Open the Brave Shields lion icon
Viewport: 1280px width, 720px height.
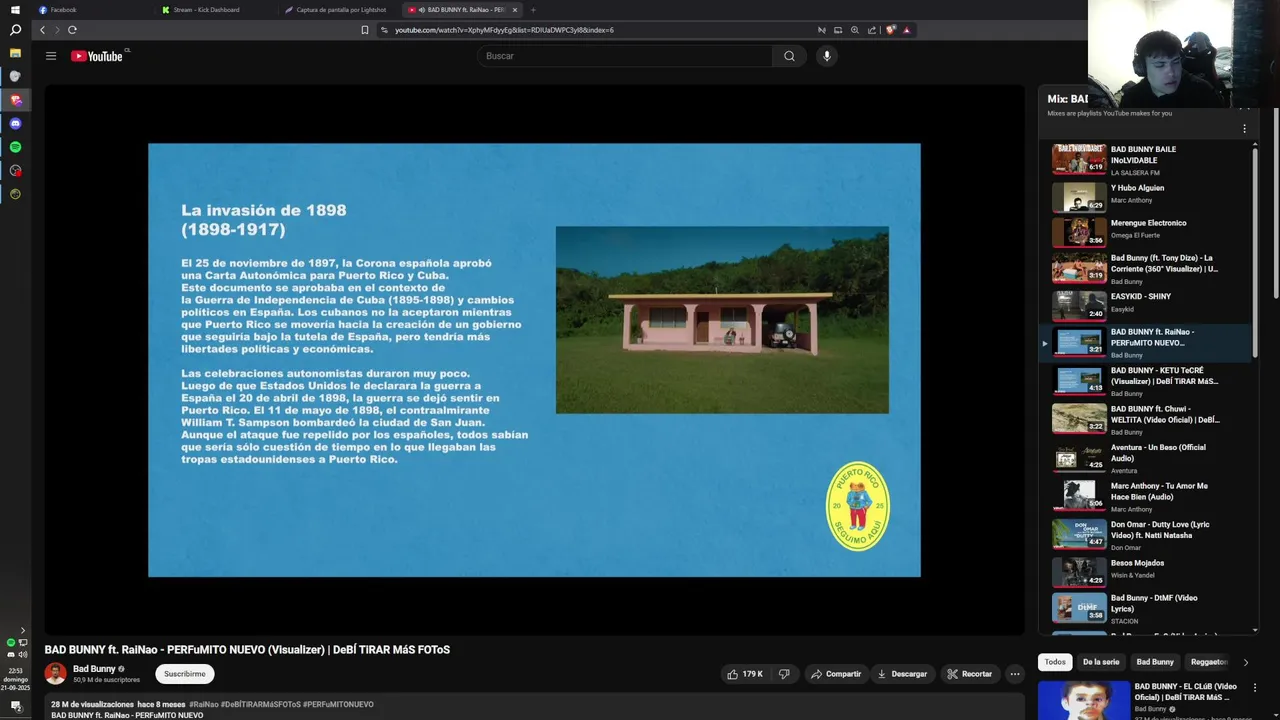pyautogui.click(x=890, y=30)
